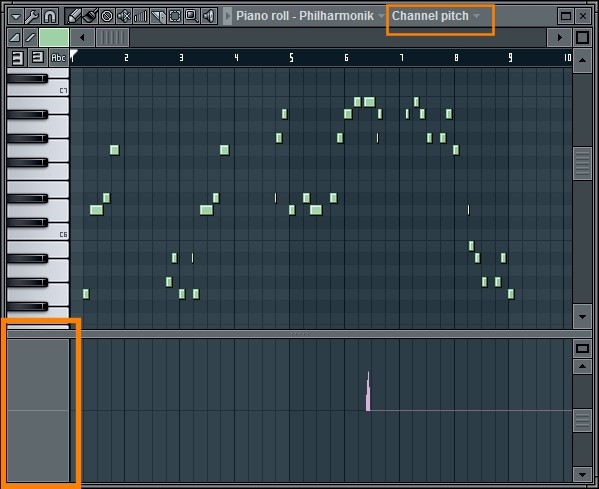The height and width of the screenshot is (489, 599).
Task: Jump to bar 9 on the ruler
Action: [x=510, y=58]
